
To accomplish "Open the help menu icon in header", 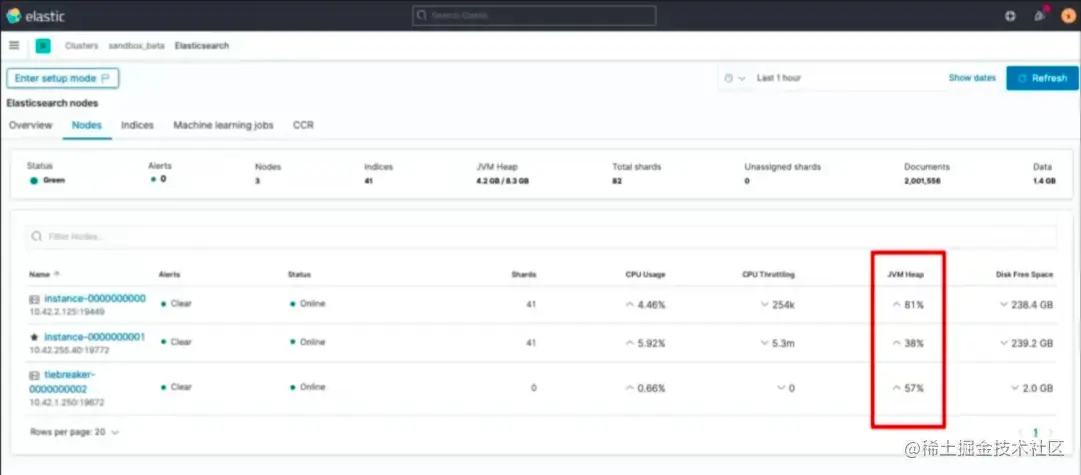I will click(x=1010, y=16).
